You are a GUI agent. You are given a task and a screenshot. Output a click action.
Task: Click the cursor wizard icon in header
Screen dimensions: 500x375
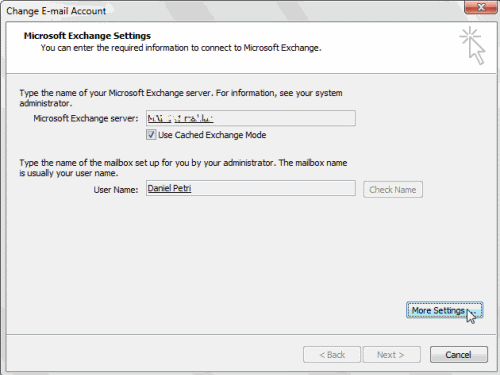click(473, 46)
